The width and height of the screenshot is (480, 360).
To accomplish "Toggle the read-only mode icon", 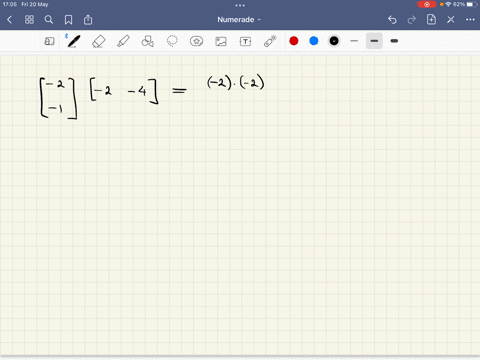I will (49, 41).
